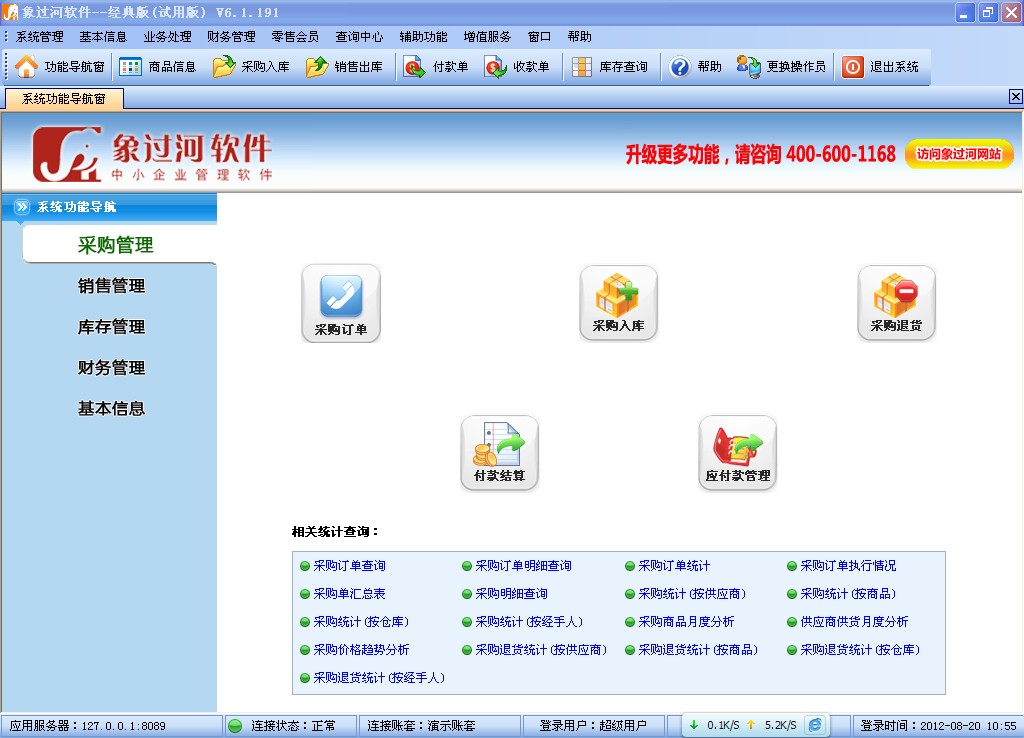Click 更换操作员 in the toolbar
The height and width of the screenshot is (738, 1024).
(x=781, y=67)
